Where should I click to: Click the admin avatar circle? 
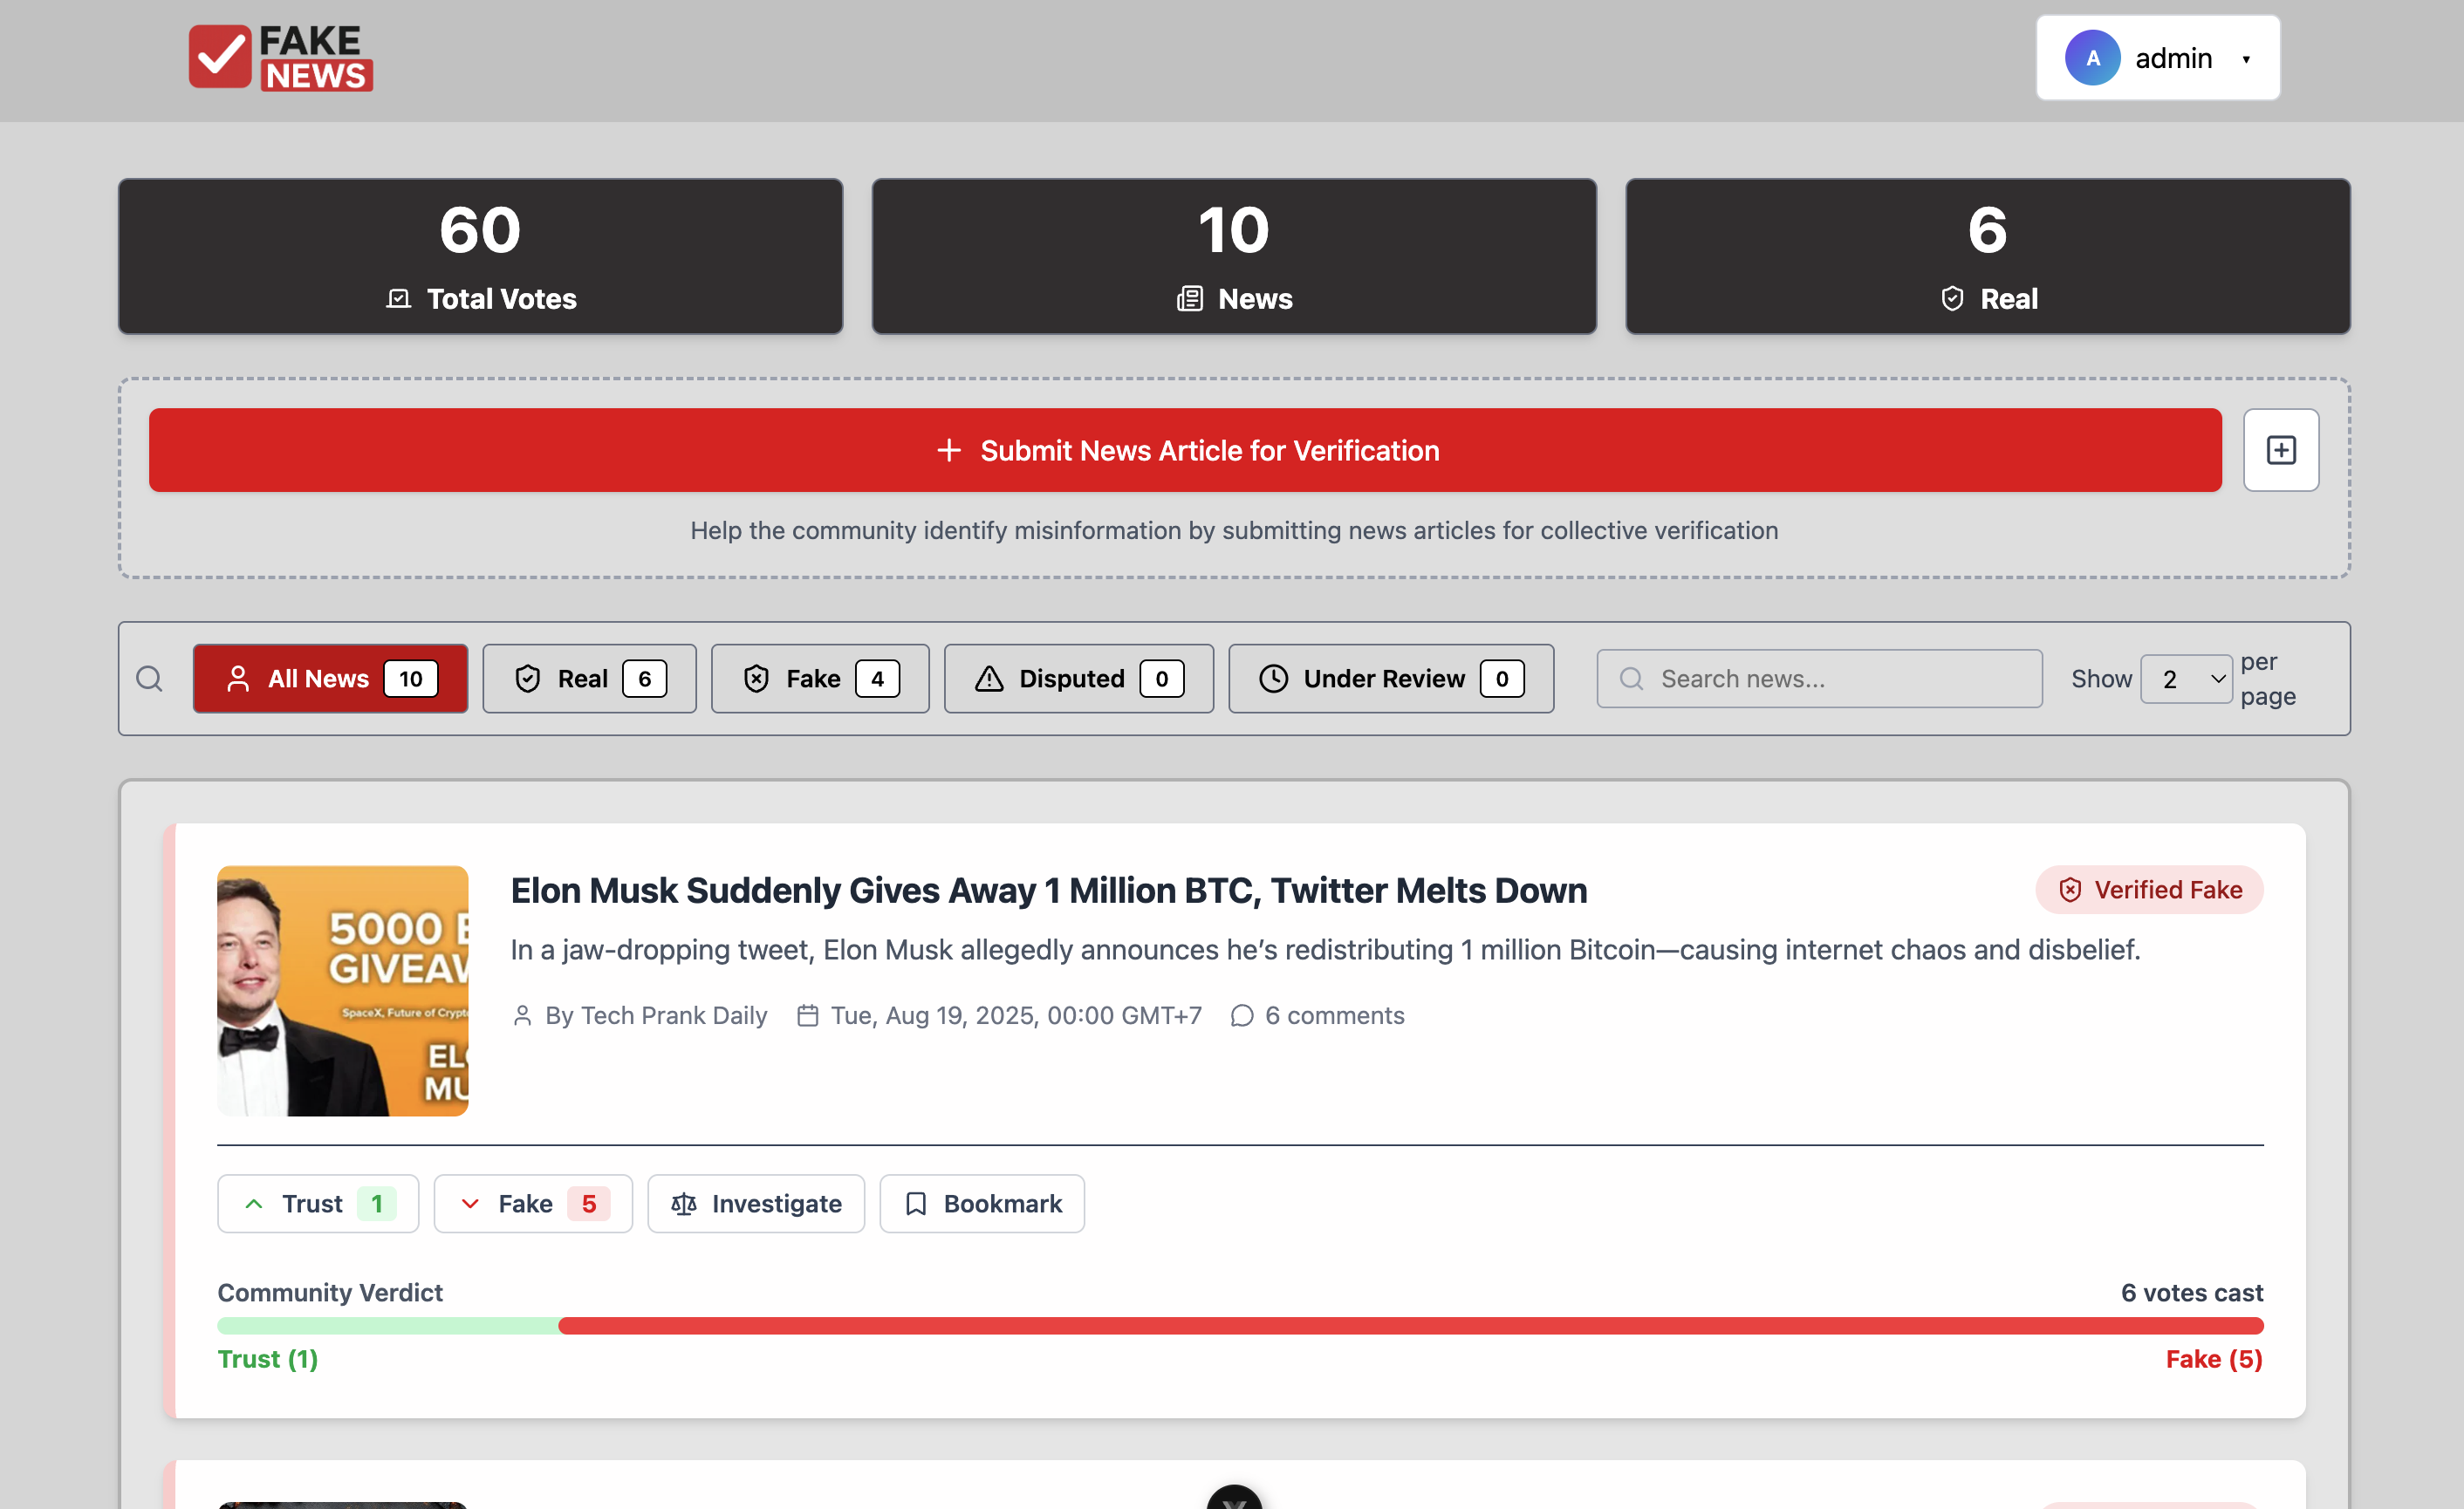(x=2094, y=57)
